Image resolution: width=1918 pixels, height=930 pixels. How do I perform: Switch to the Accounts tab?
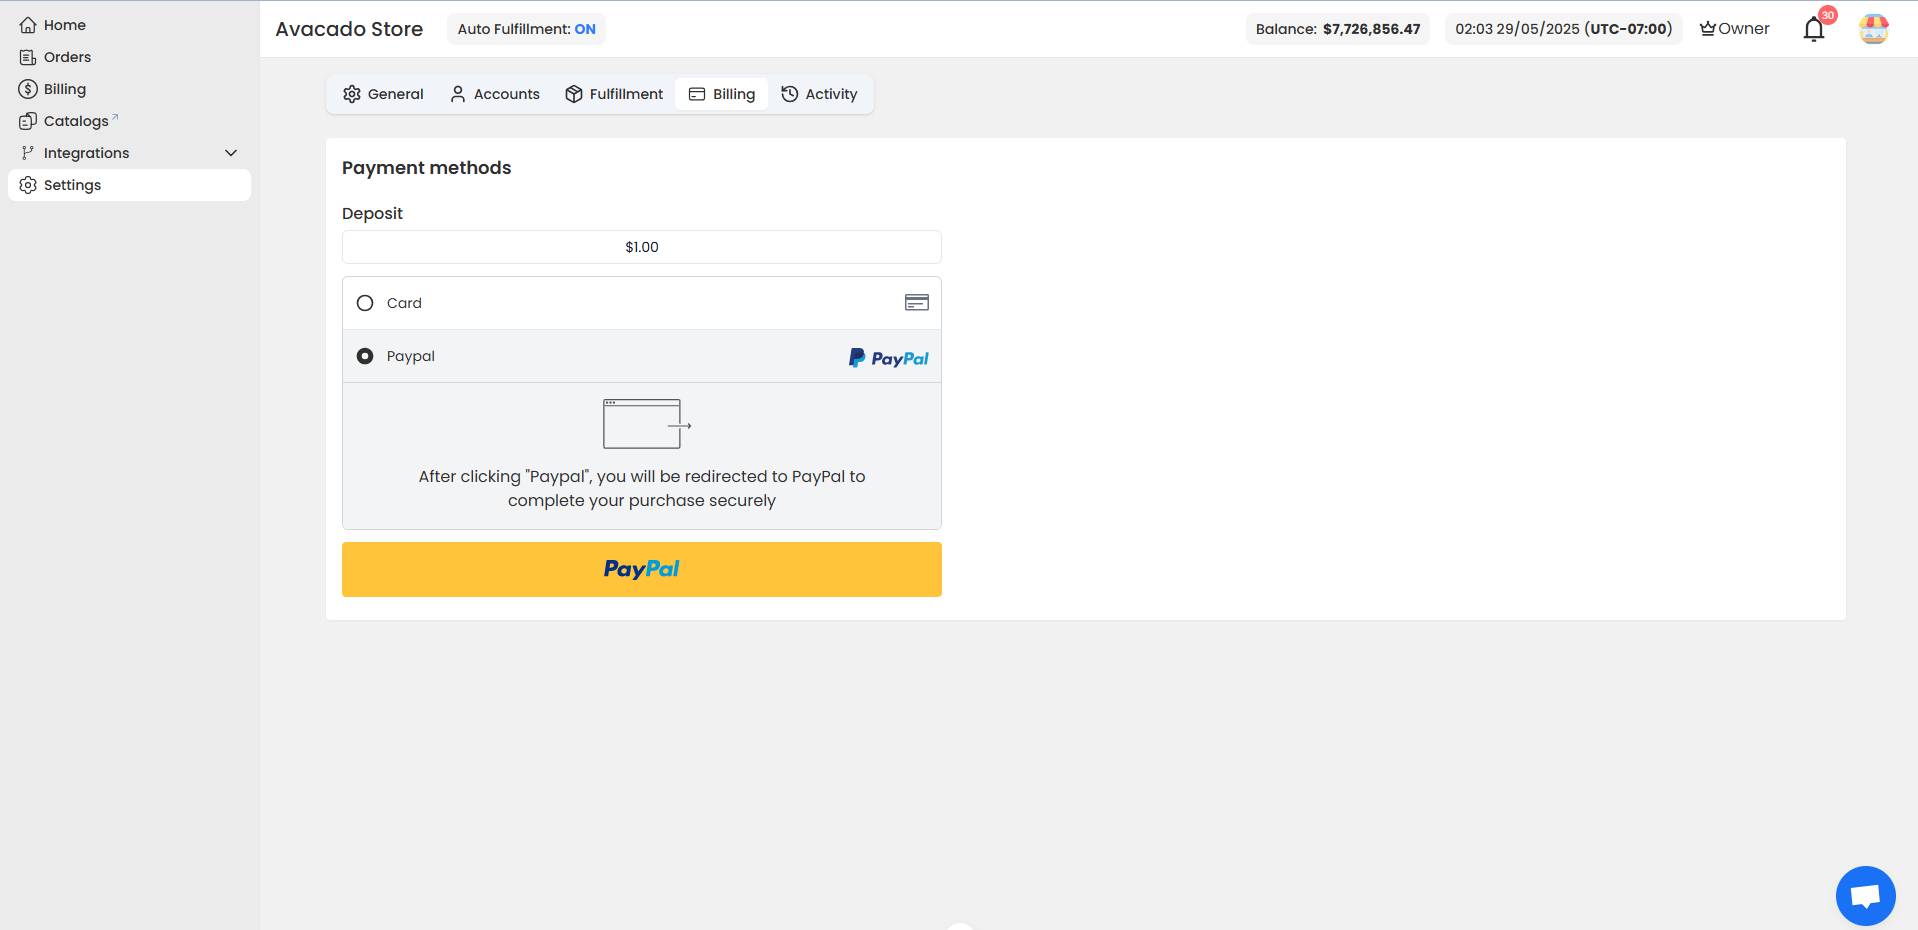tap(495, 94)
